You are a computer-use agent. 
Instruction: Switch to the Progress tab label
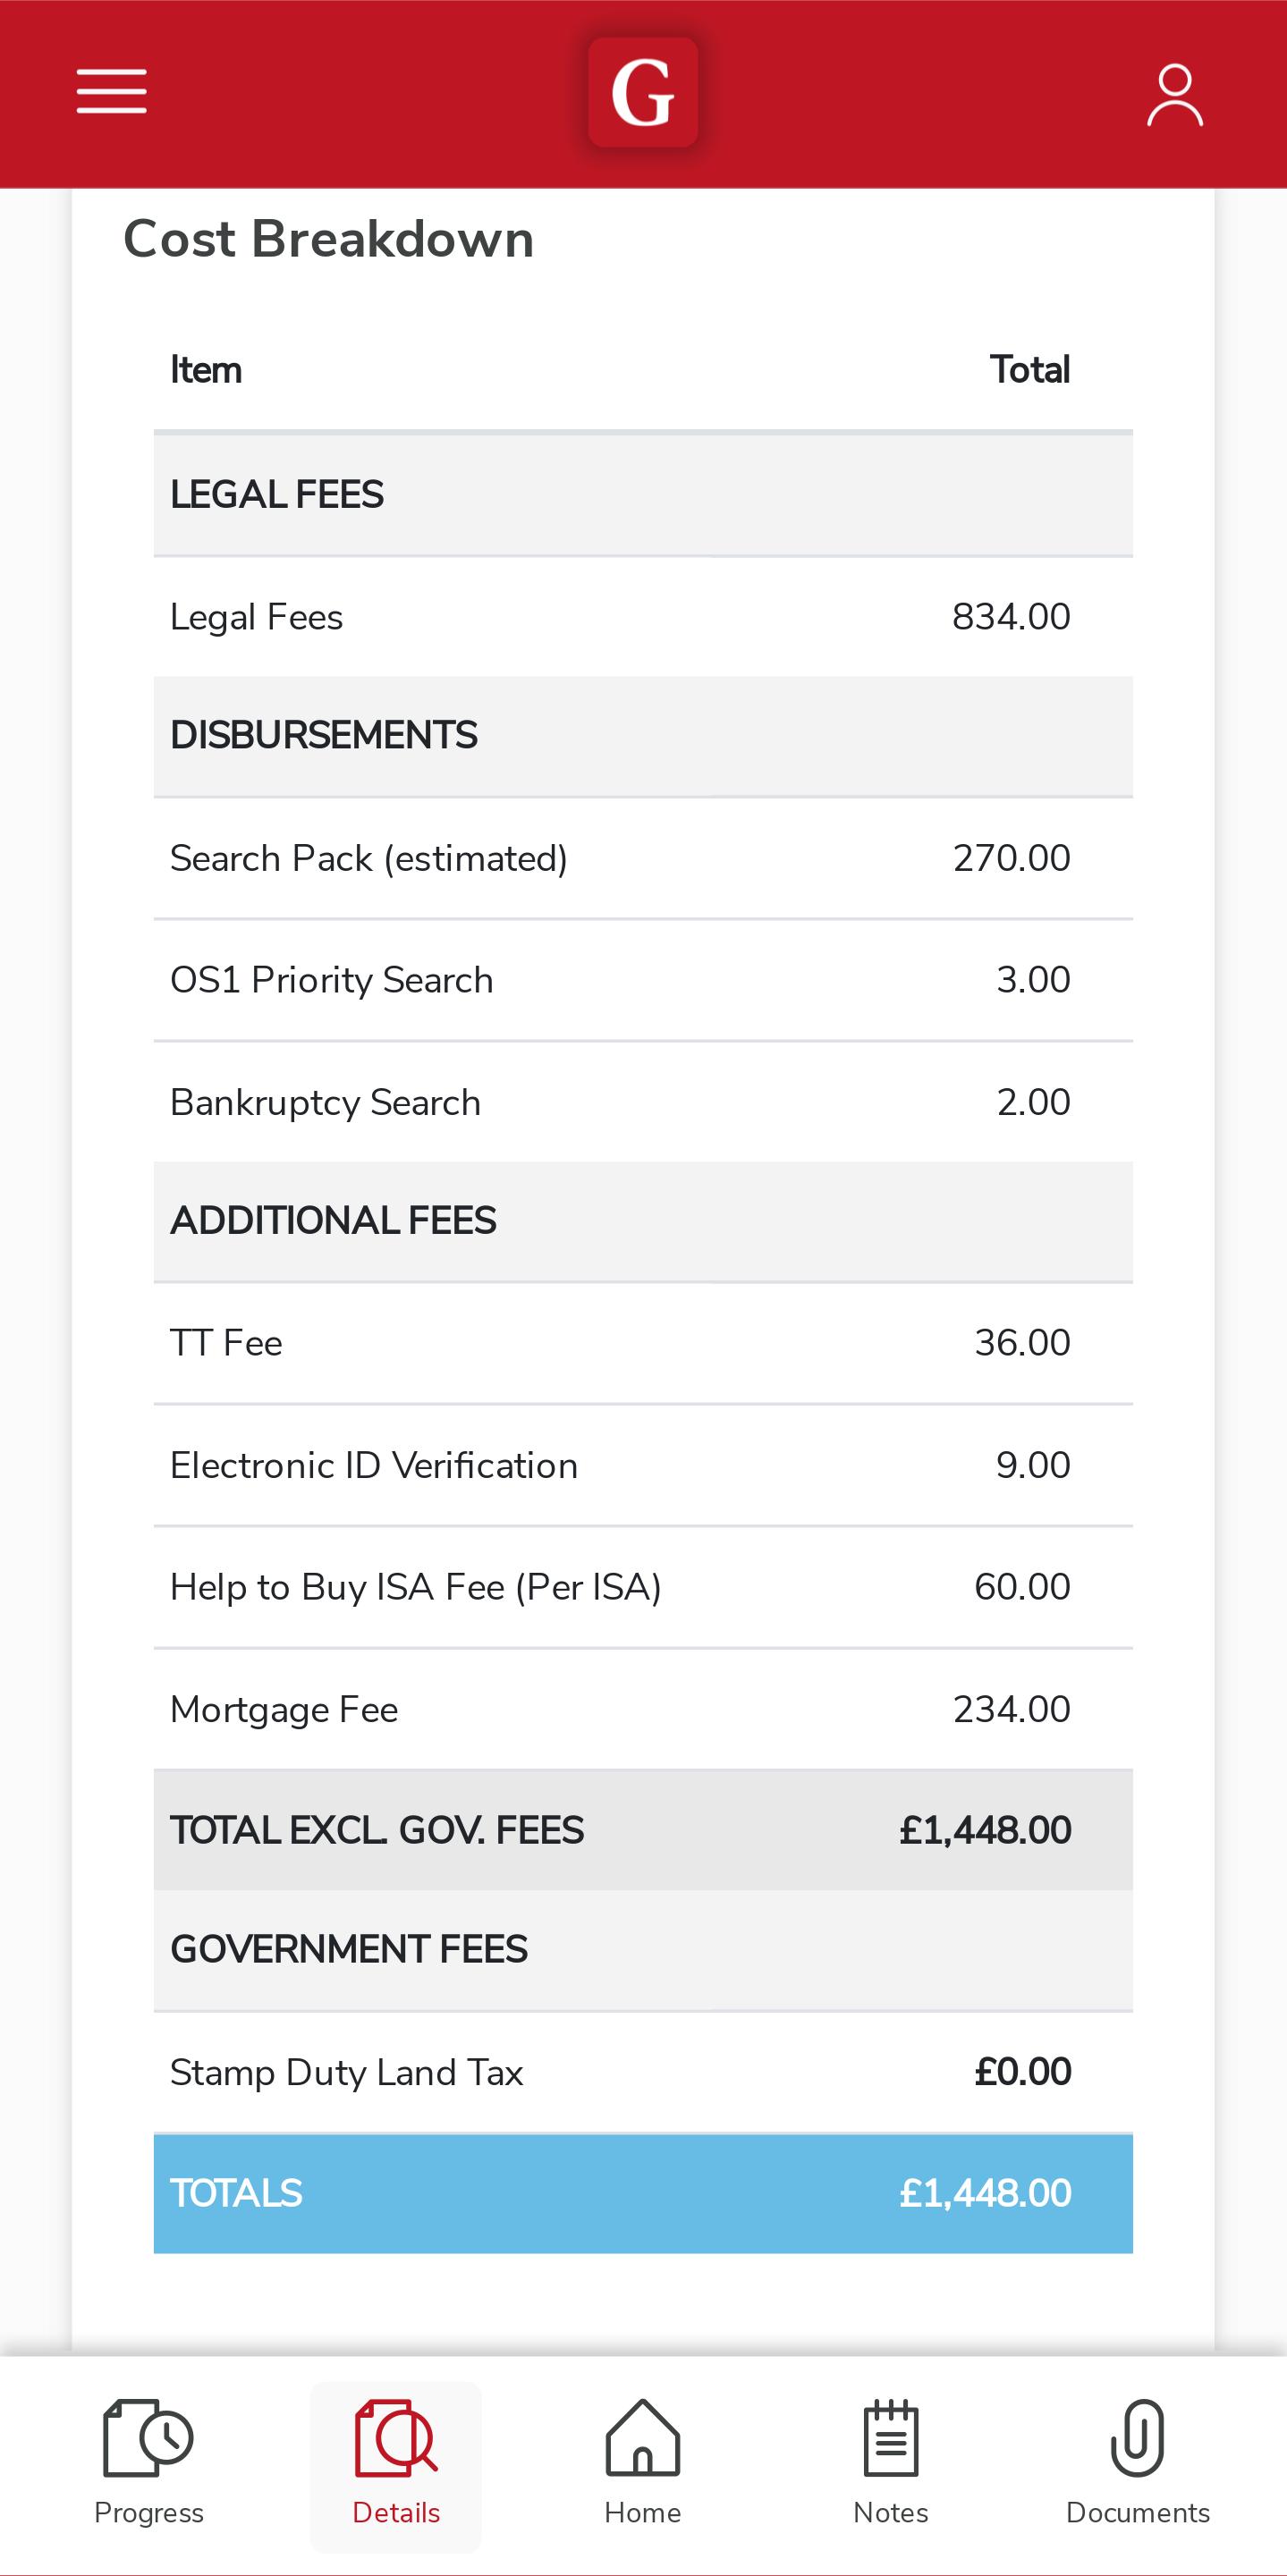149,2513
